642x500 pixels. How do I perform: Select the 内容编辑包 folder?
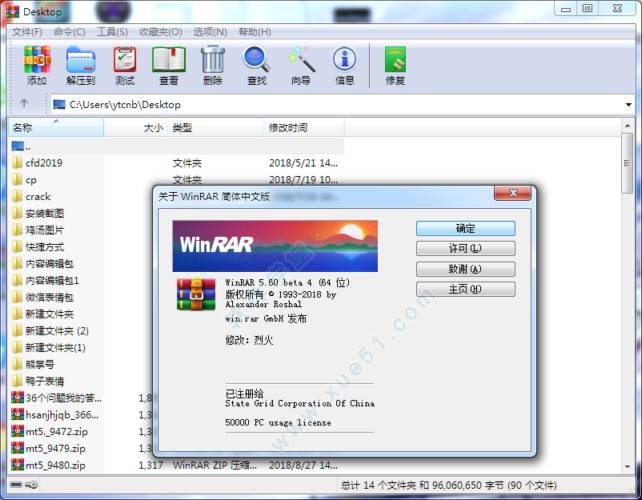[x=43, y=264]
